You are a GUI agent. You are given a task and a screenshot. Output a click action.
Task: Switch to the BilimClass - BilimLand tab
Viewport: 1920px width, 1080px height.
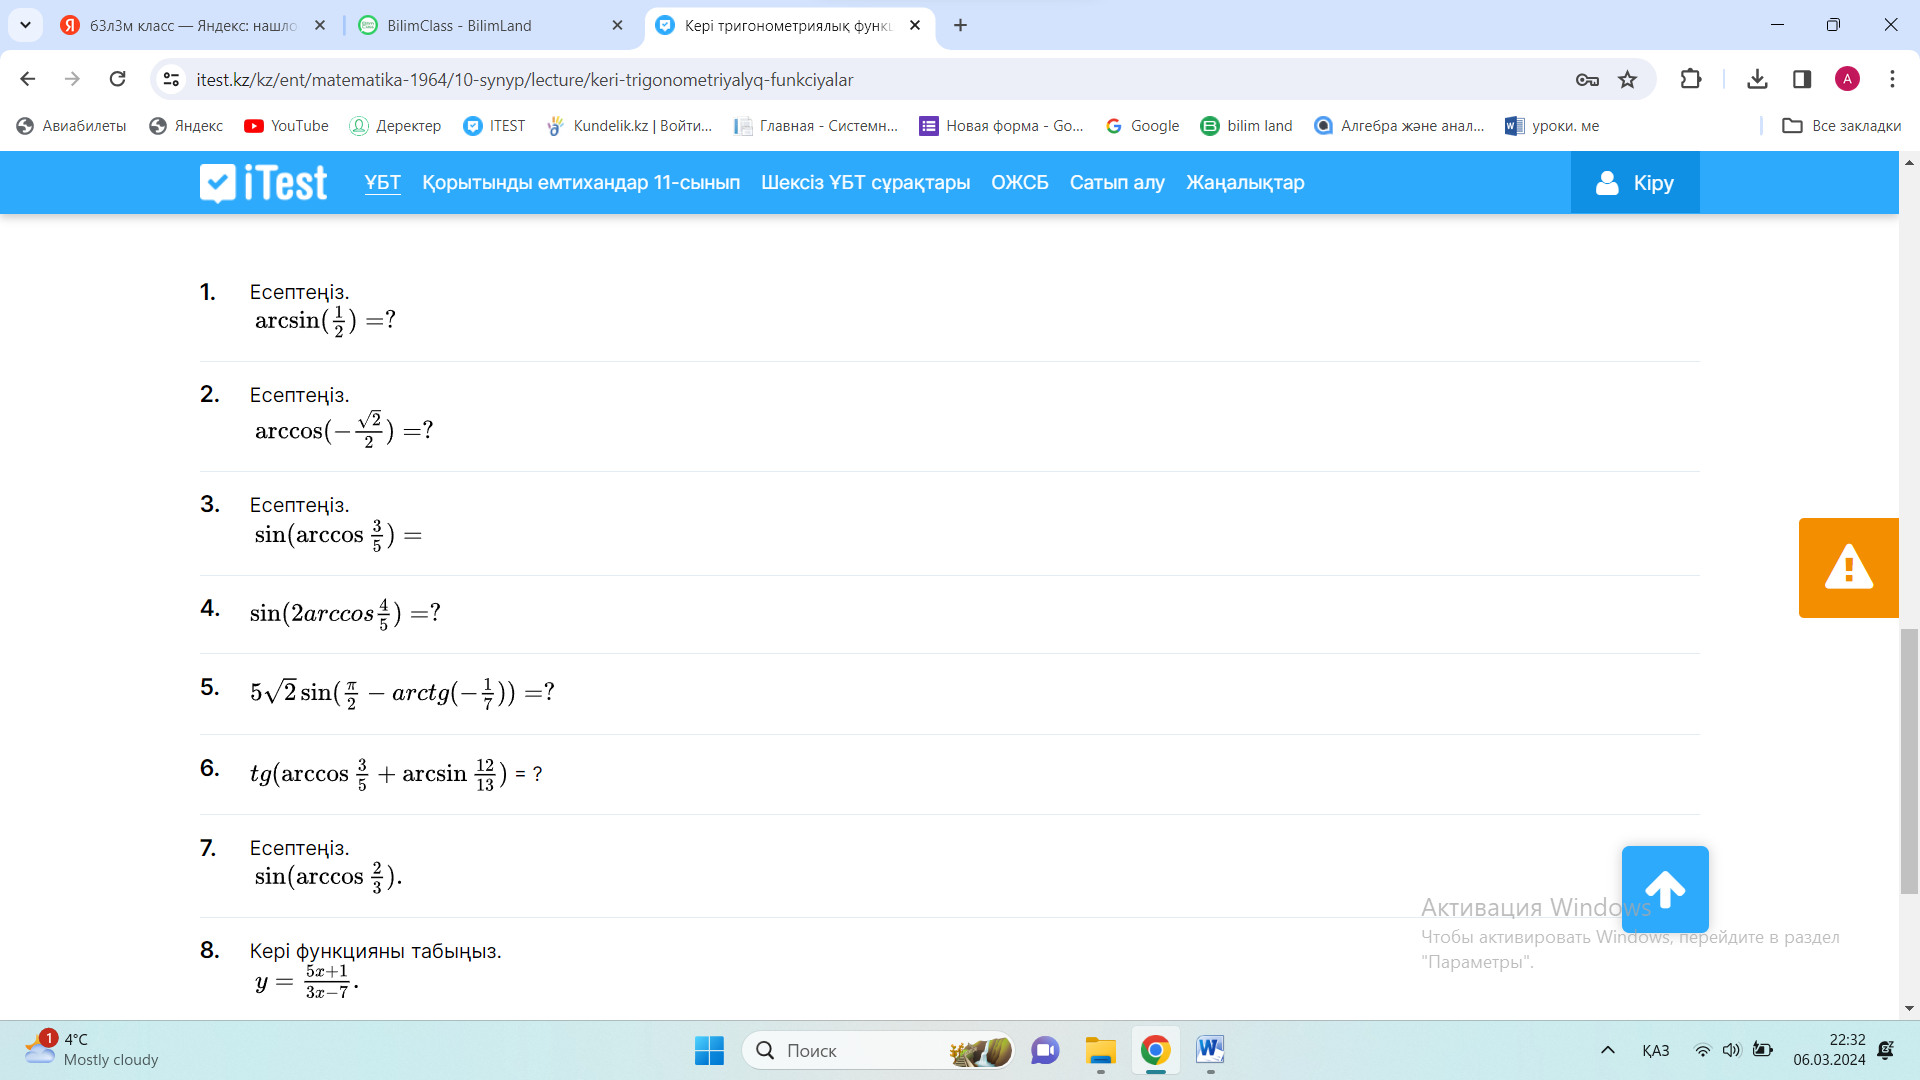click(x=459, y=26)
